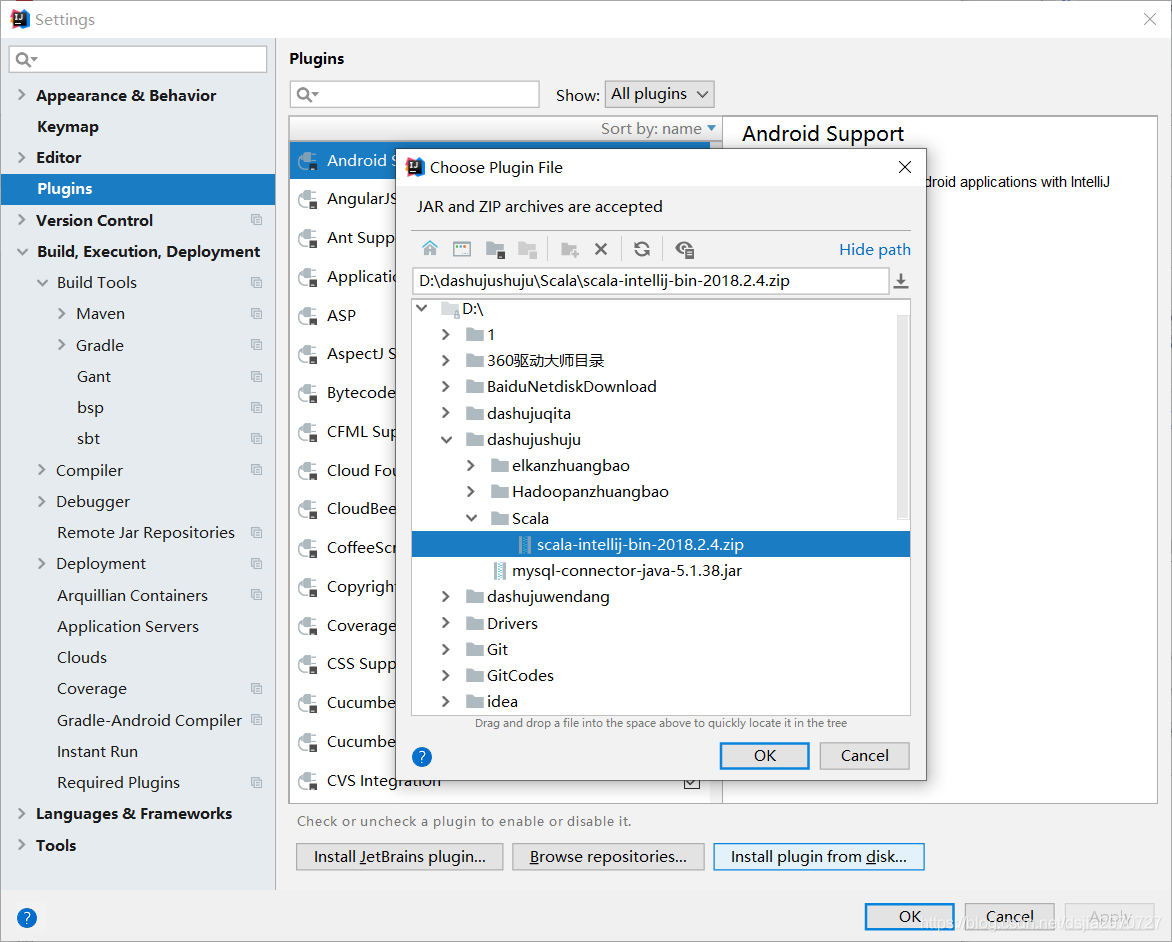Select Tools settings category
Screen dimensions: 1172x942
(x=56, y=845)
